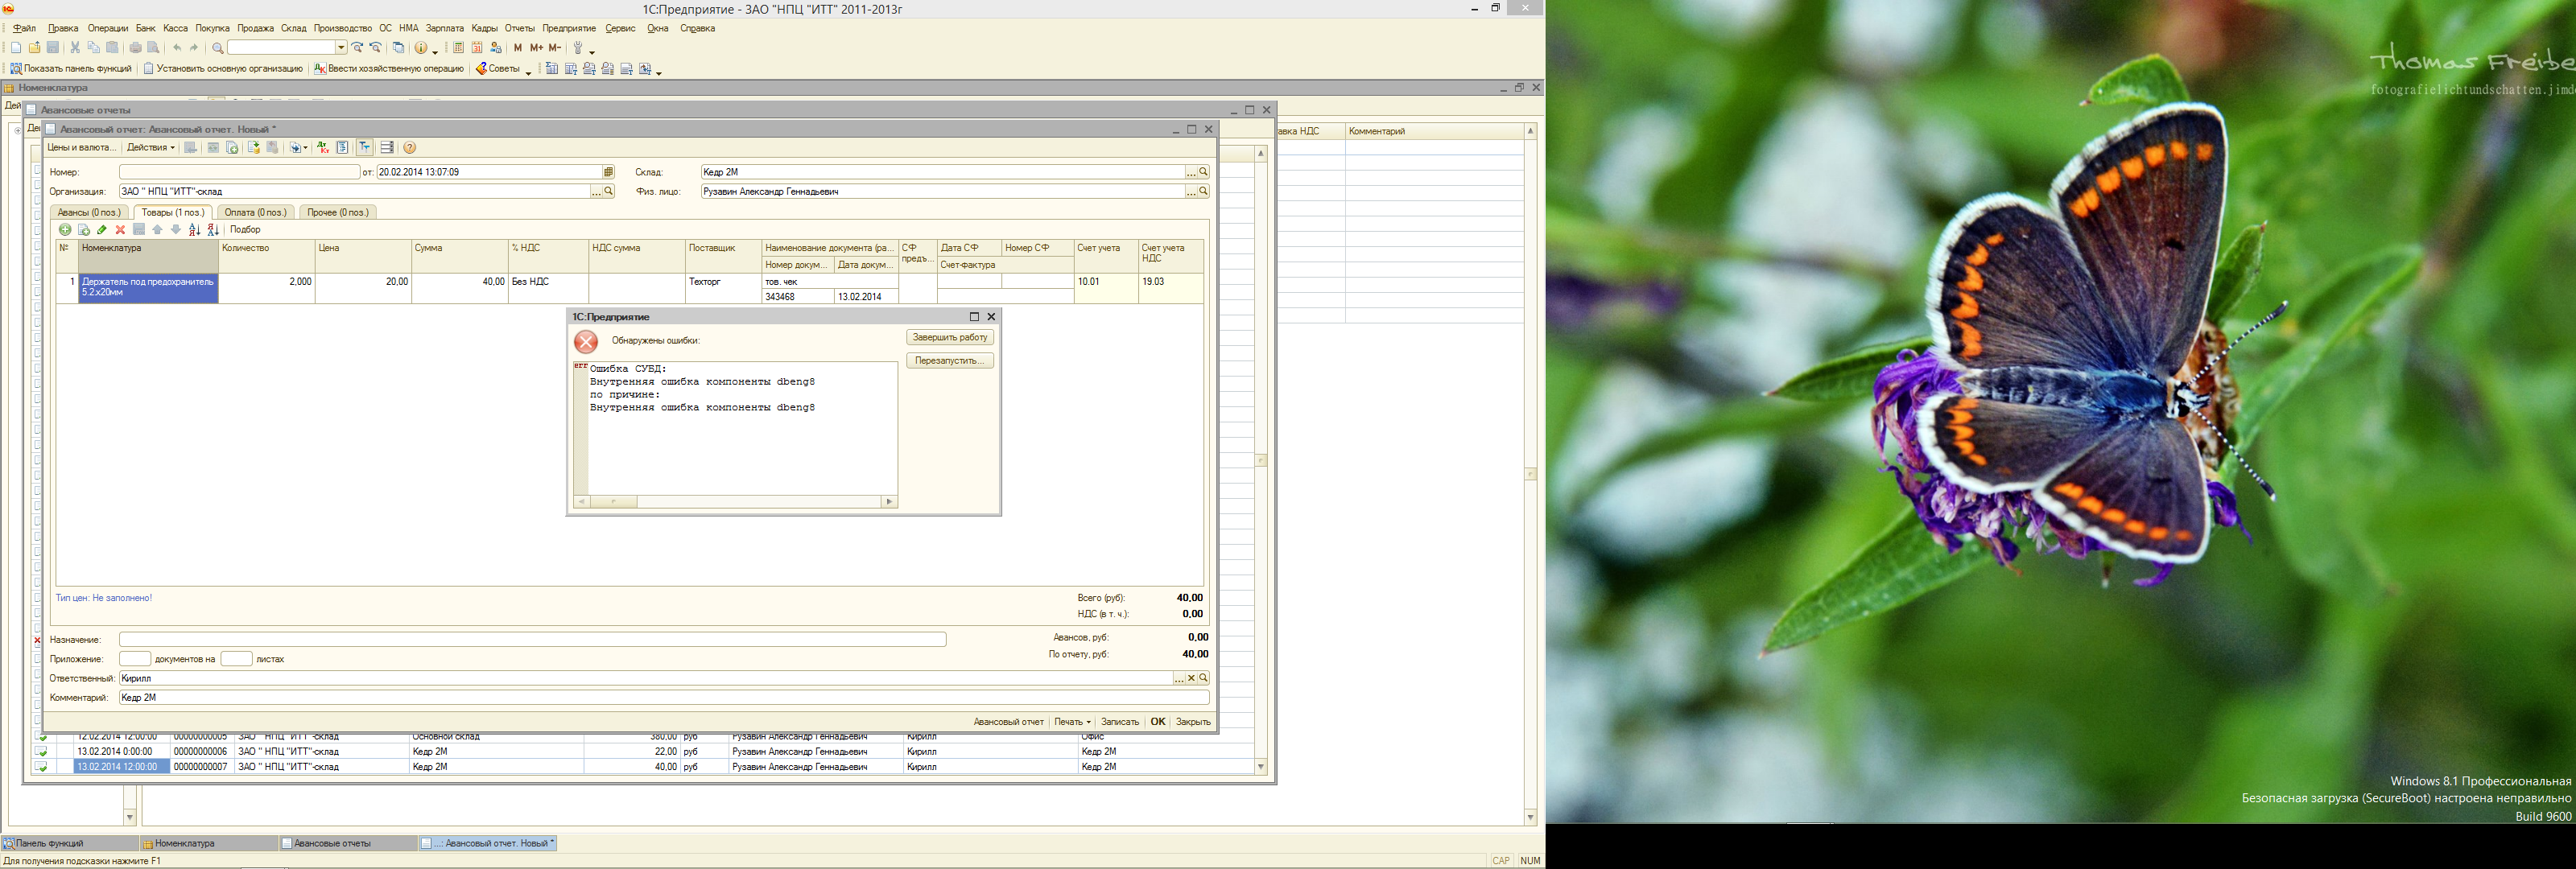Click Завершить работу button in error dialog
The image size is (2576, 869).
[950, 338]
